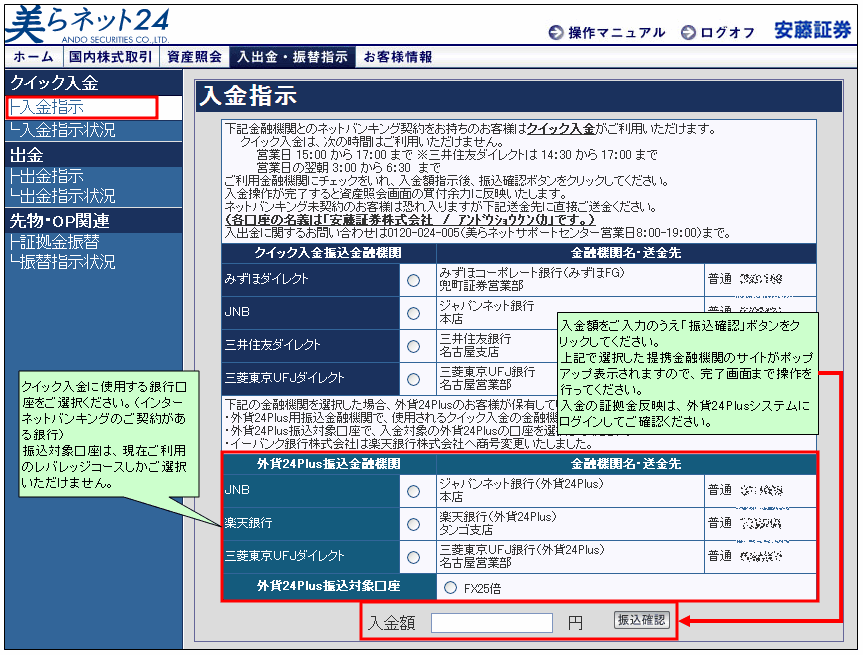
Task: Open the ホーム tab
Action: pos(34,57)
